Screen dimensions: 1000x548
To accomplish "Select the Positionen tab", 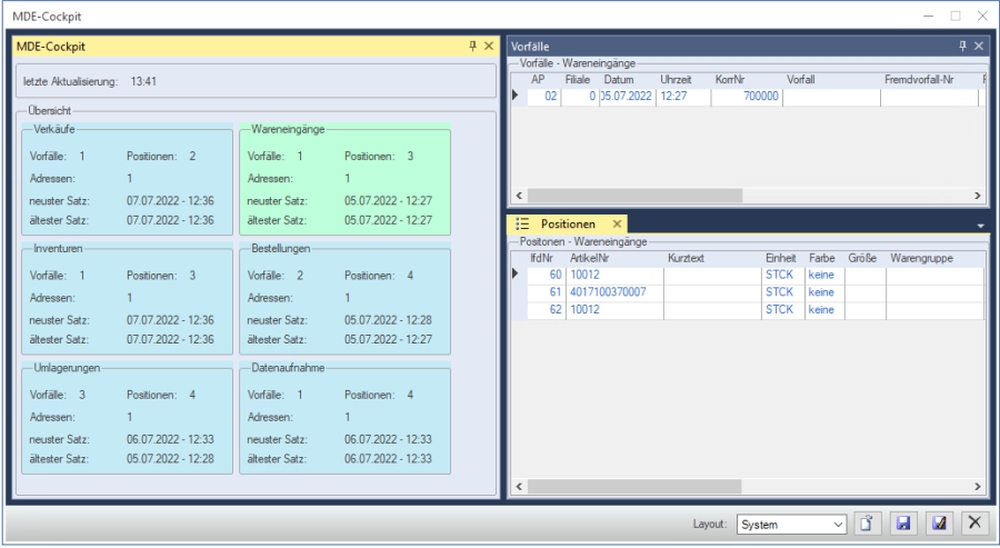I will [x=567, y=224].
